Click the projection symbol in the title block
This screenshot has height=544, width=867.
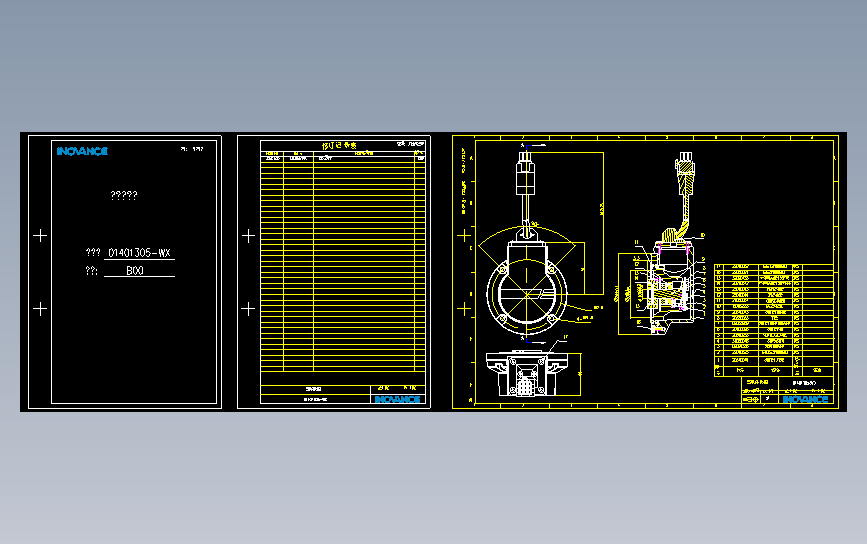[x=750, y=399]
